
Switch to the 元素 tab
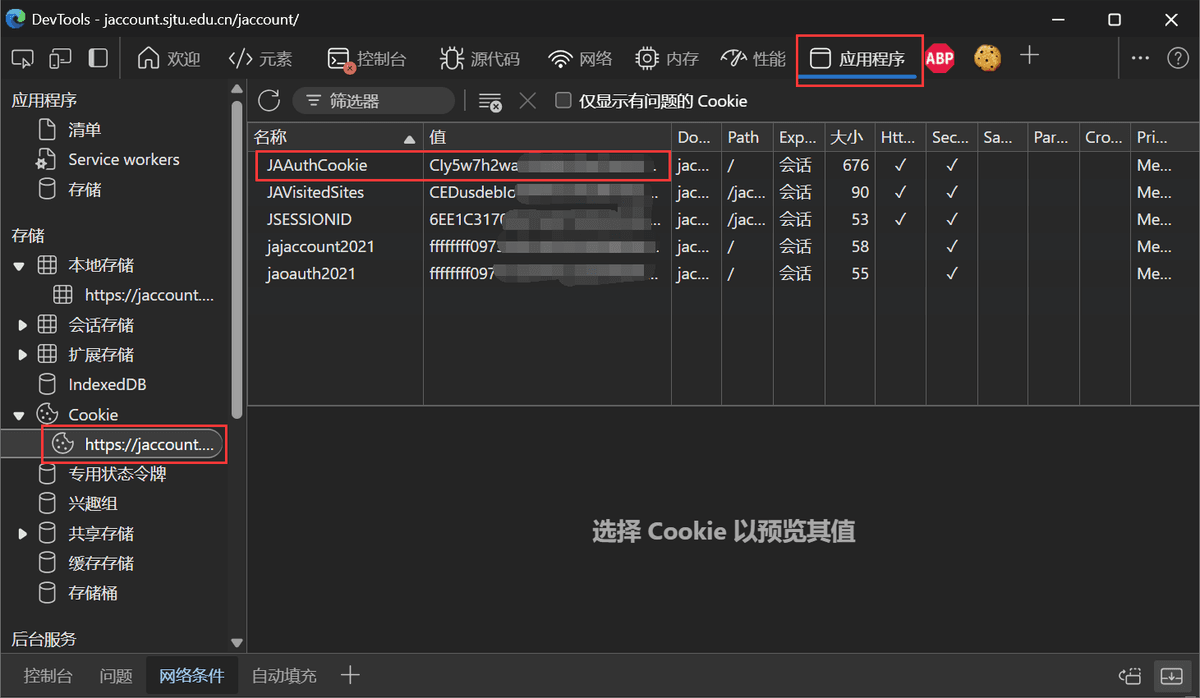click(x=260, y=58)
